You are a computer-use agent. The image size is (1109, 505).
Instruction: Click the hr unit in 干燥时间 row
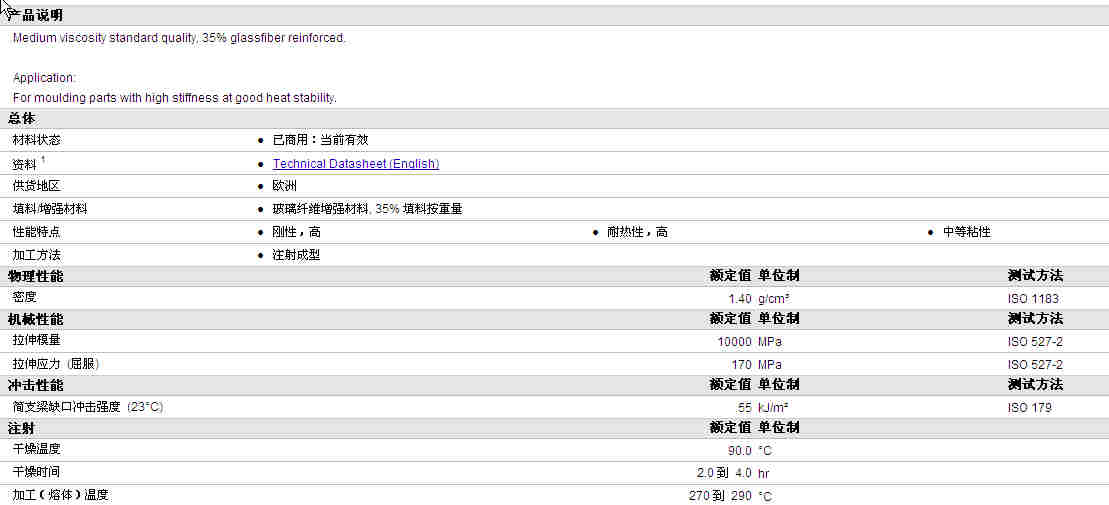tap(764, 474)
